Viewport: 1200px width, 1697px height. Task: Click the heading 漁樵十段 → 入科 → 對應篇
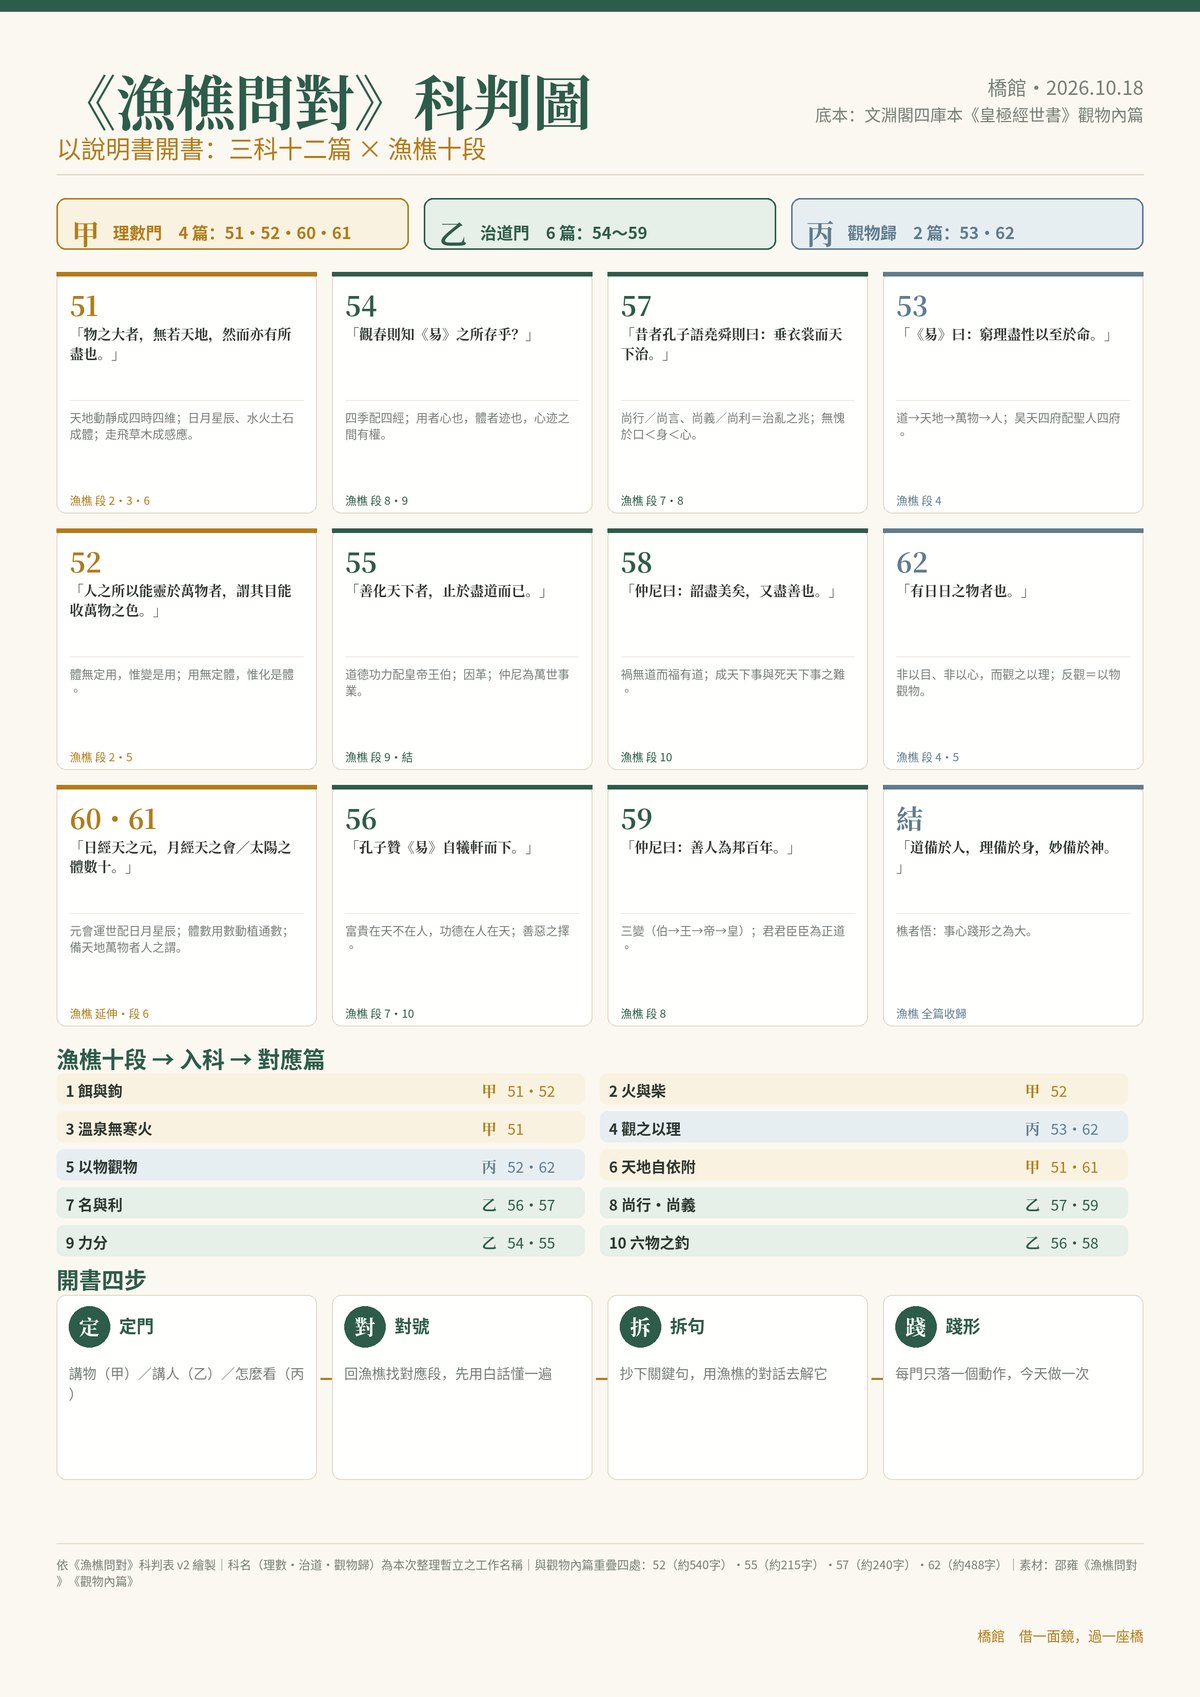point(191,1060)
